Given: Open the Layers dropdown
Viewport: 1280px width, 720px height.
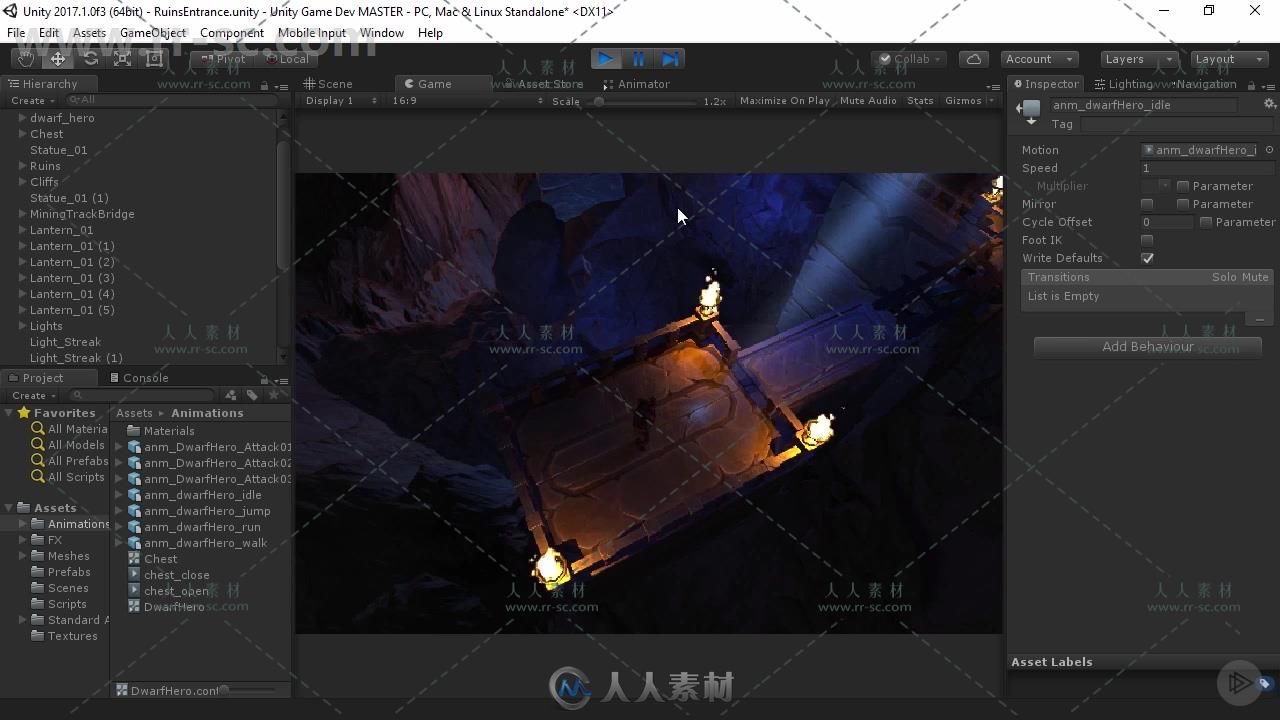Looking at the screenshot, I should (x=1138, y=59).
